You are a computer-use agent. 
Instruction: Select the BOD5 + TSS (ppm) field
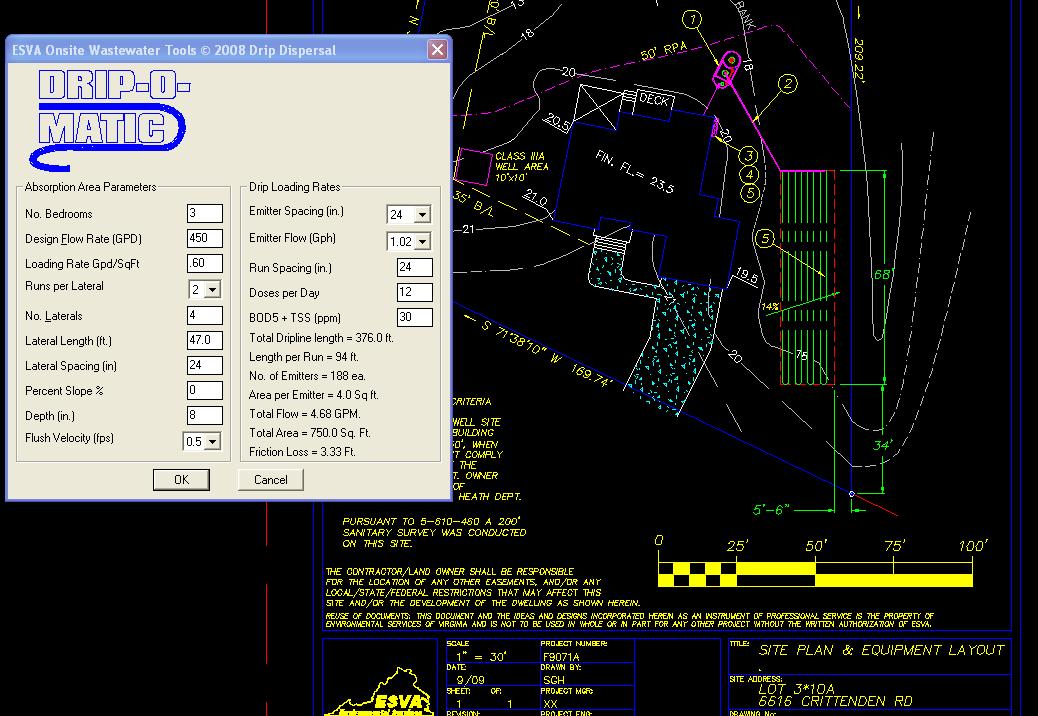[x=414, y=318]
